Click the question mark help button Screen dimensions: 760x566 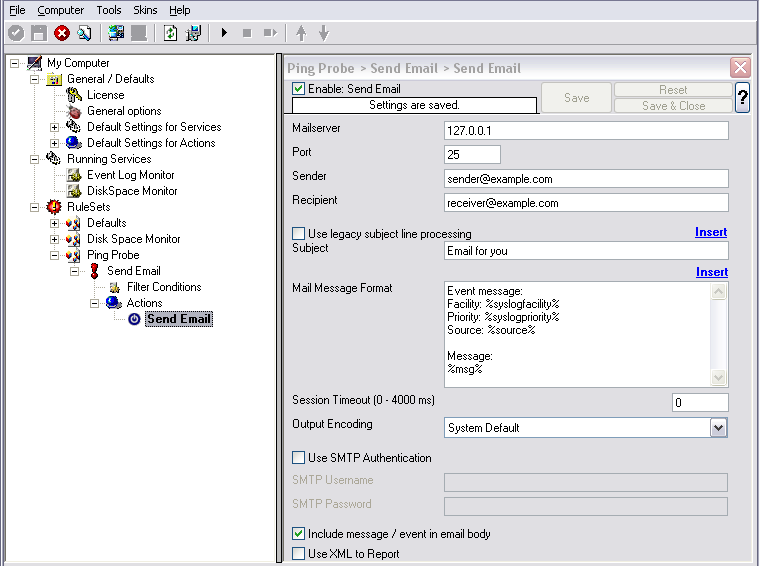click(742, 98)
